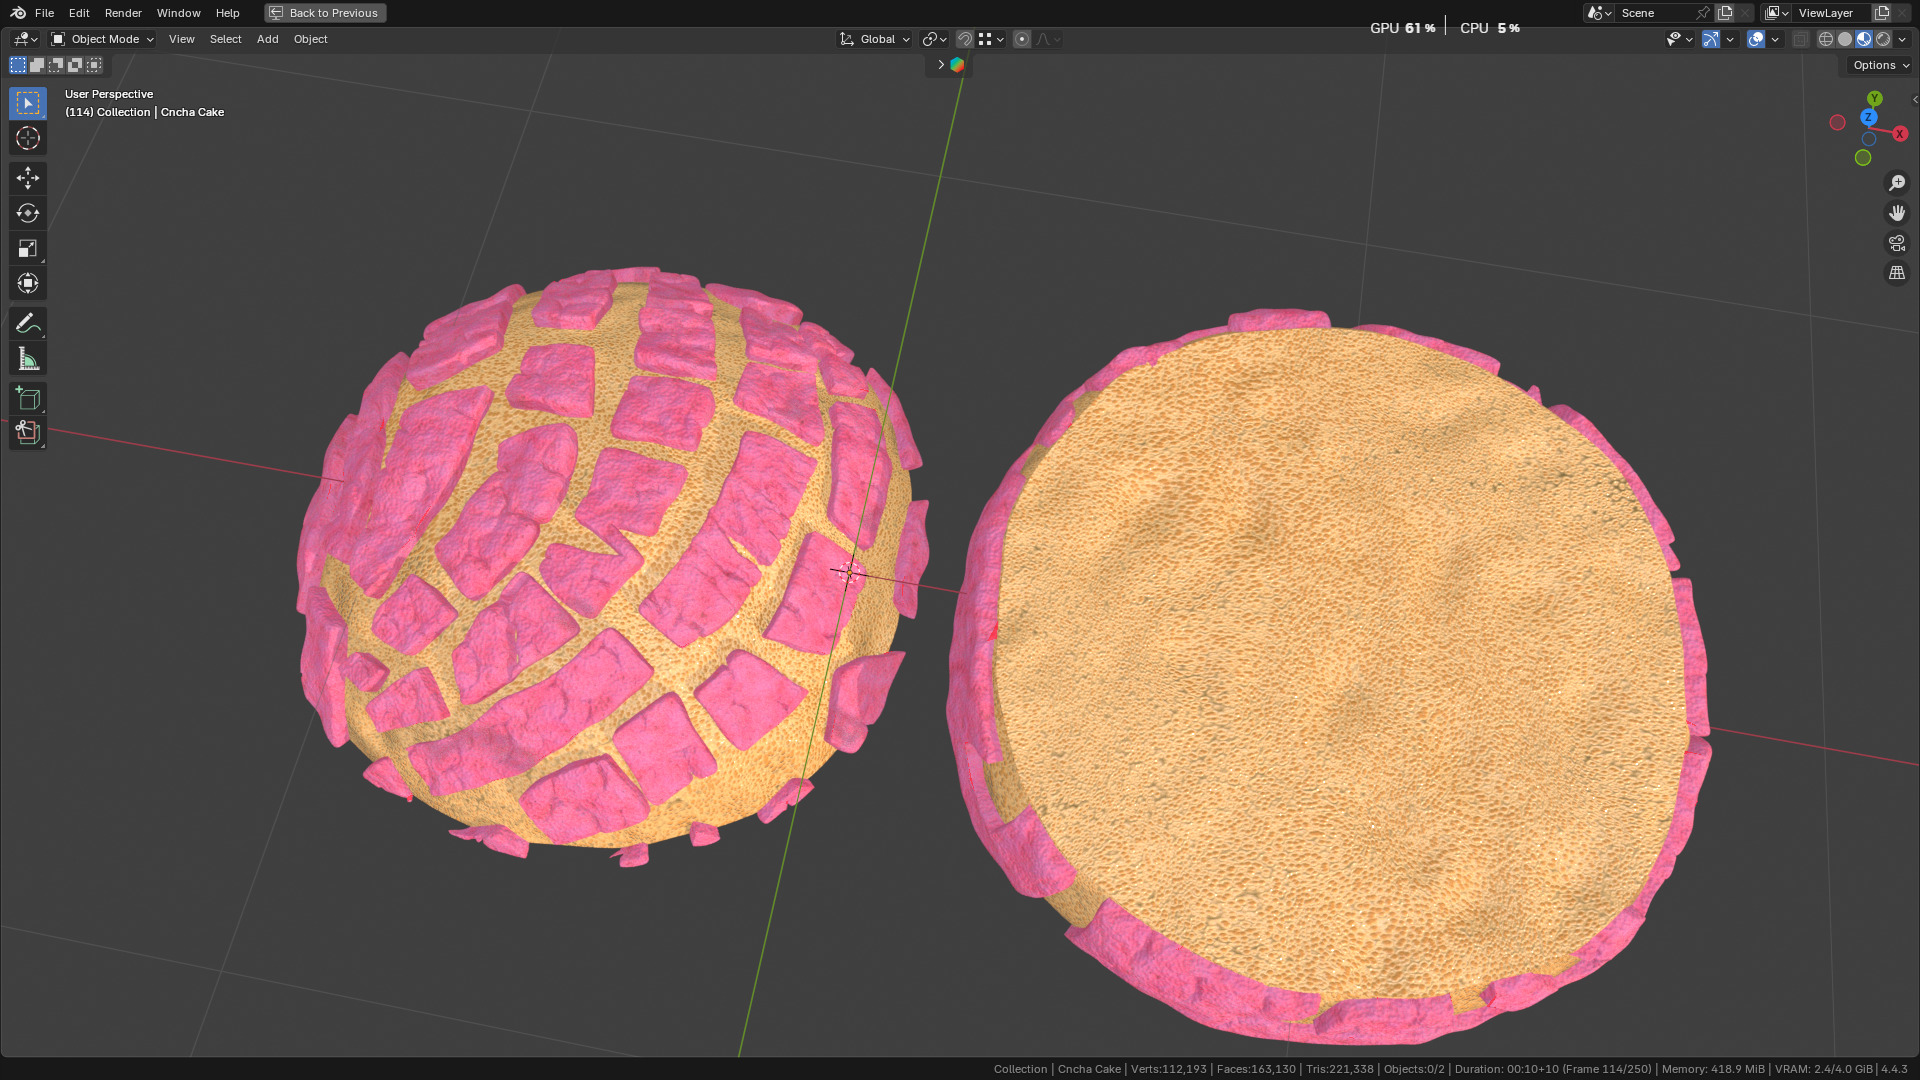The width and height of the screenshot is (1920, 1080).
Task: Set selection mode to Set (new)
Action: coord(18,65)
